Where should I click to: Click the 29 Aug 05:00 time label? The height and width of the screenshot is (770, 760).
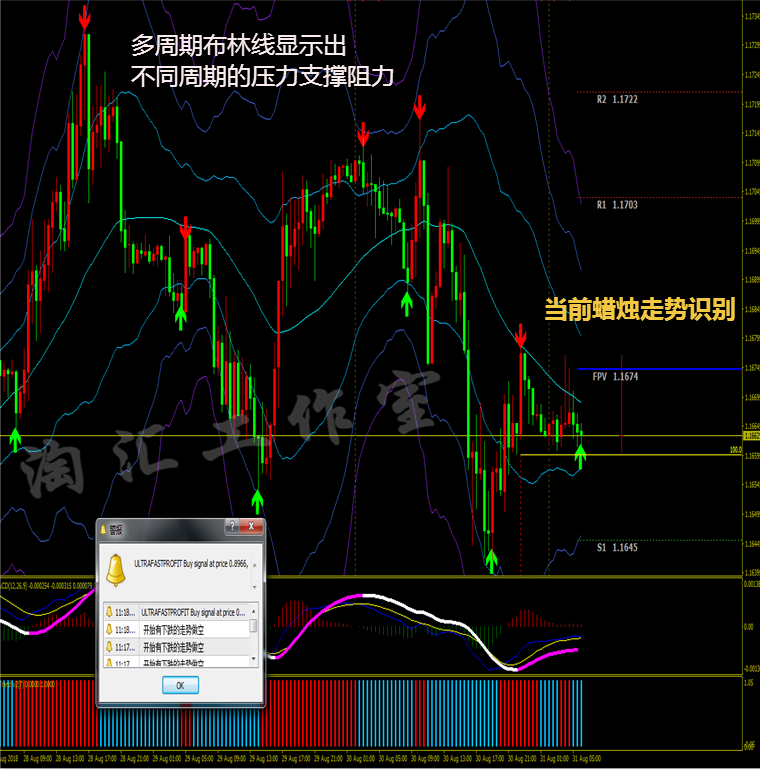pyautogui.click(x=199, y=759)
